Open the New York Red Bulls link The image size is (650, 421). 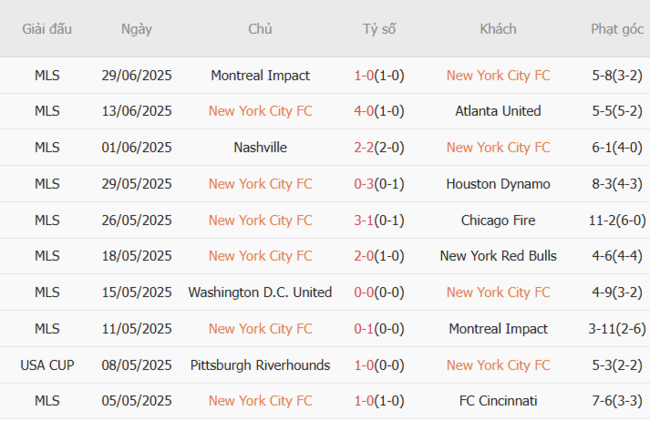pos(498,256)
